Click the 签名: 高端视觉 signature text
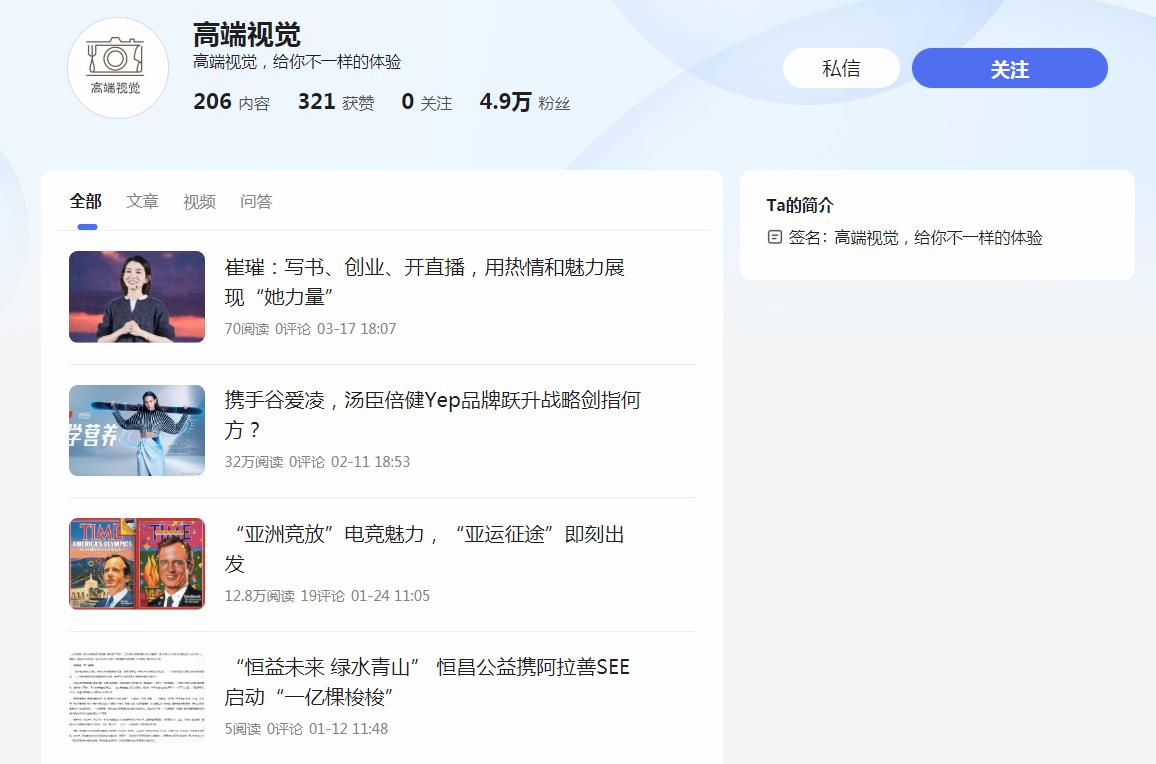1156x764 pixels. tap(916, 237)
